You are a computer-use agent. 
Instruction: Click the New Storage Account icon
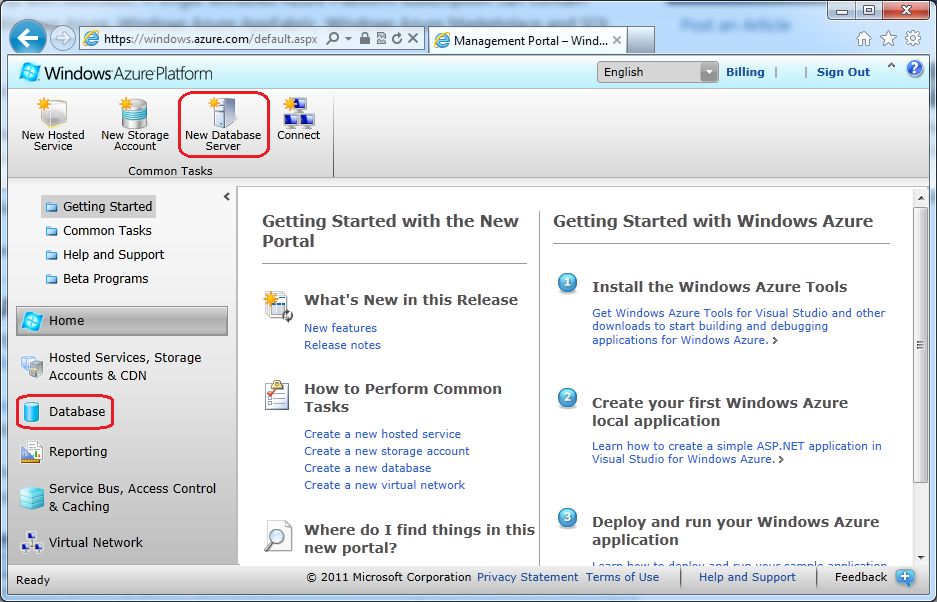pos(134,112)
